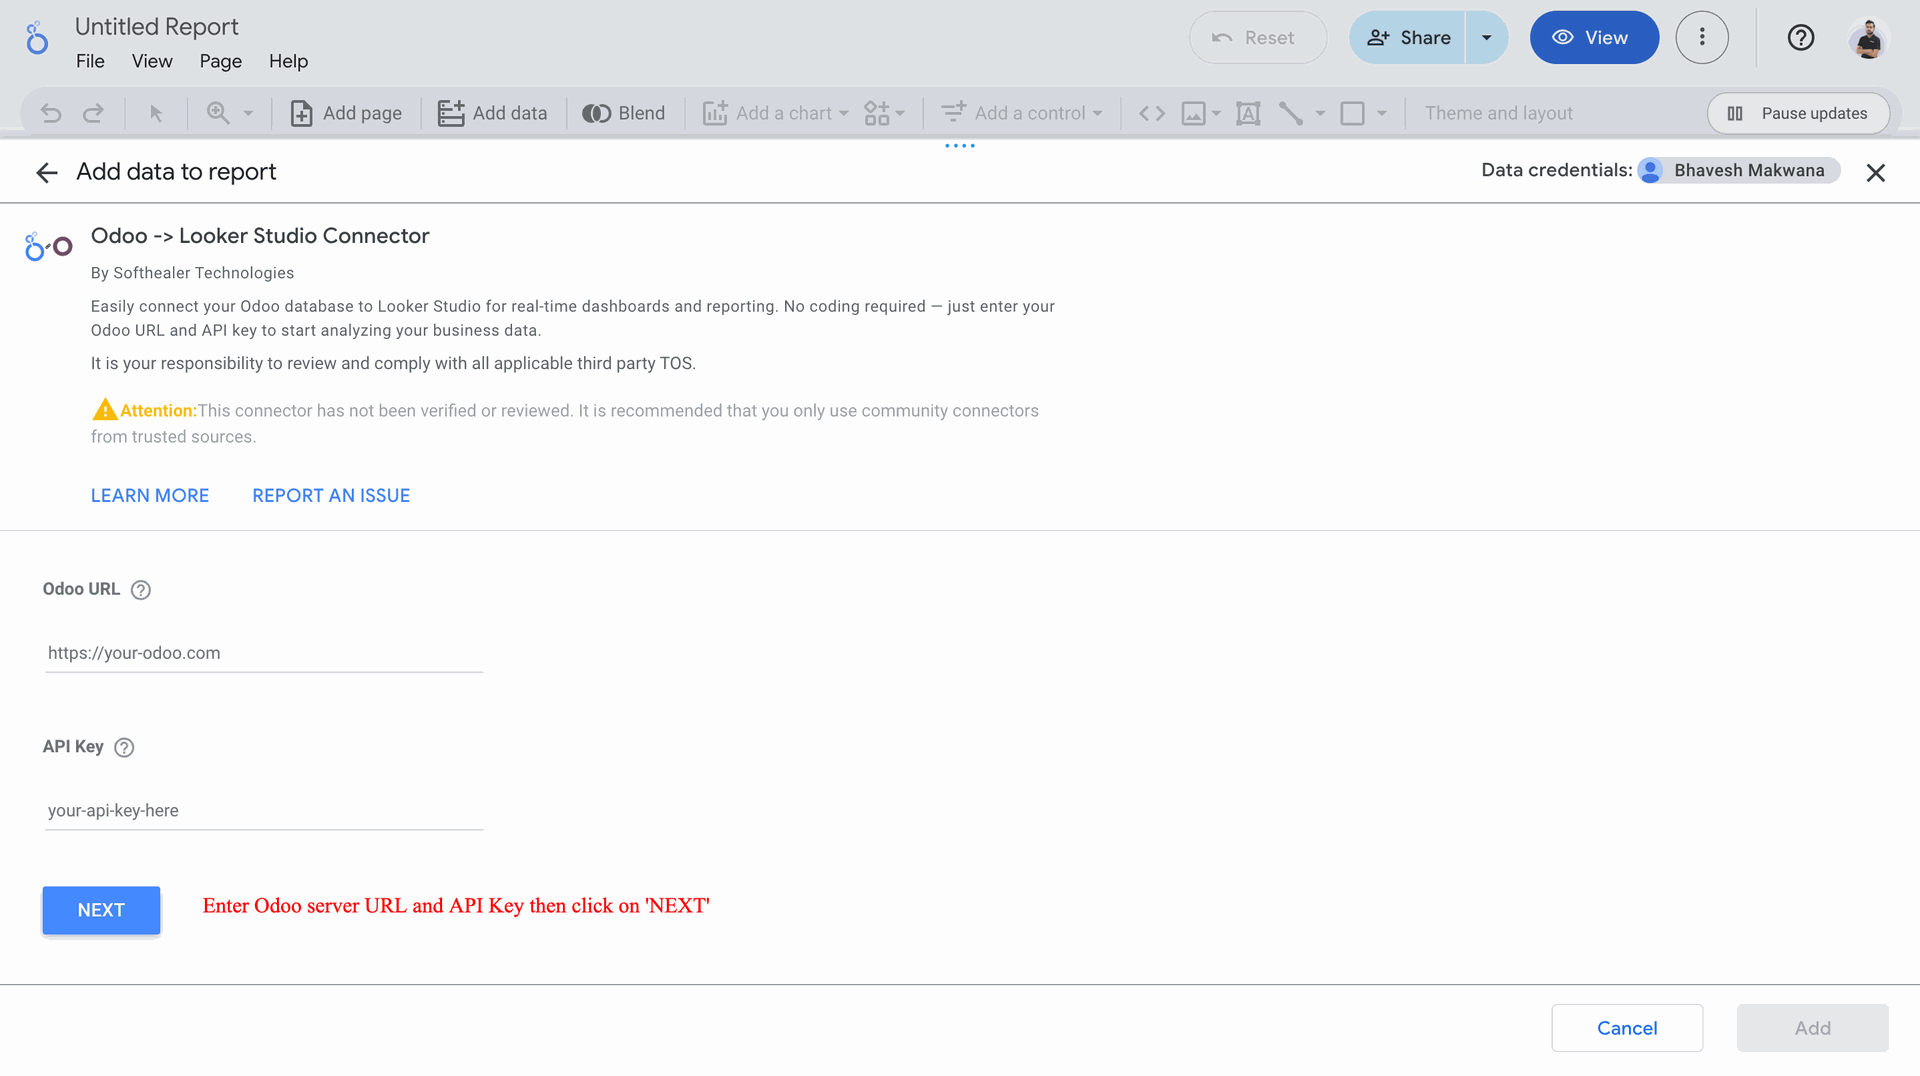Screen dimensions: 1920x1076
Task: Click the yellow Attention warning icon
Action: click(105, 409)
